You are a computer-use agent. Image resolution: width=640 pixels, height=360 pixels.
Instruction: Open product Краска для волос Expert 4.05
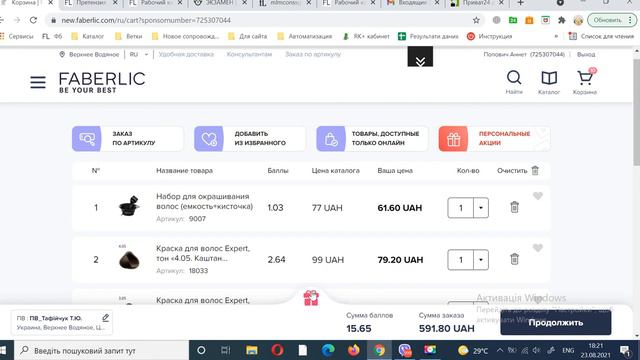coord(203,253)
